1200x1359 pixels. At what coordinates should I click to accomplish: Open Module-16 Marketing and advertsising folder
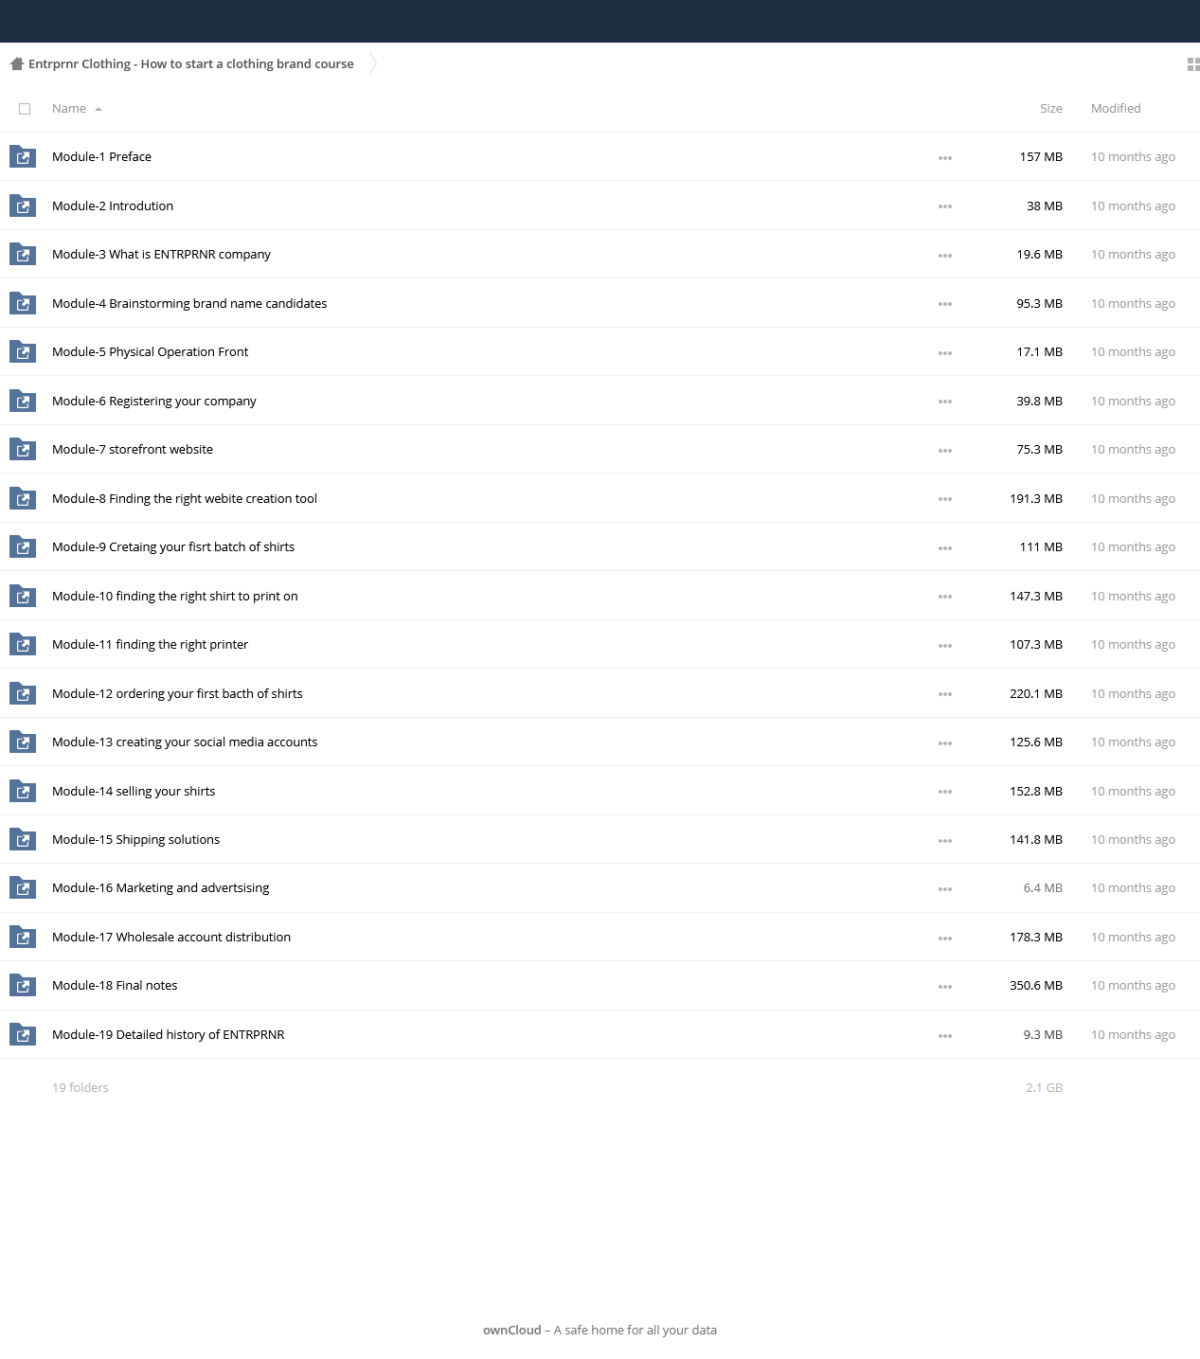coord(160,888)
